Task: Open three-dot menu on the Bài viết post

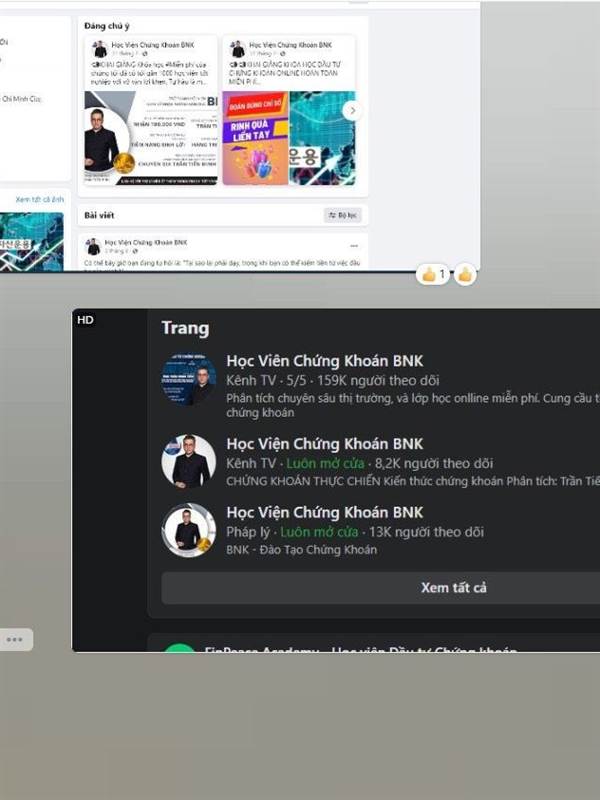Action: [x=354, y=246]
